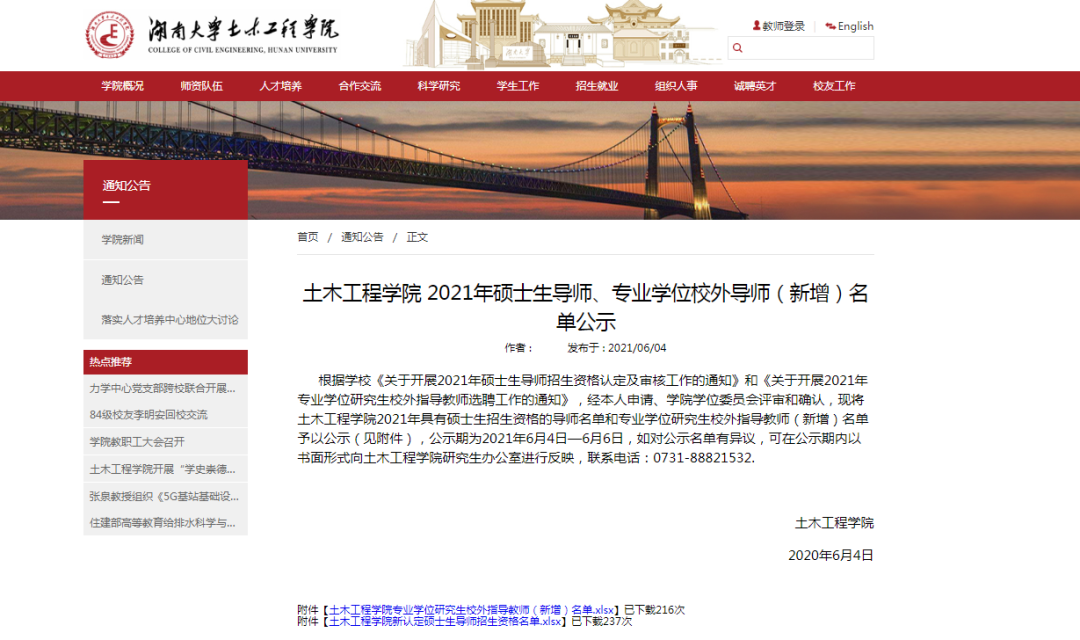
Task: Download 新认定硕士生导师招生资格名单.xlsx attachment
Action: 445,621
